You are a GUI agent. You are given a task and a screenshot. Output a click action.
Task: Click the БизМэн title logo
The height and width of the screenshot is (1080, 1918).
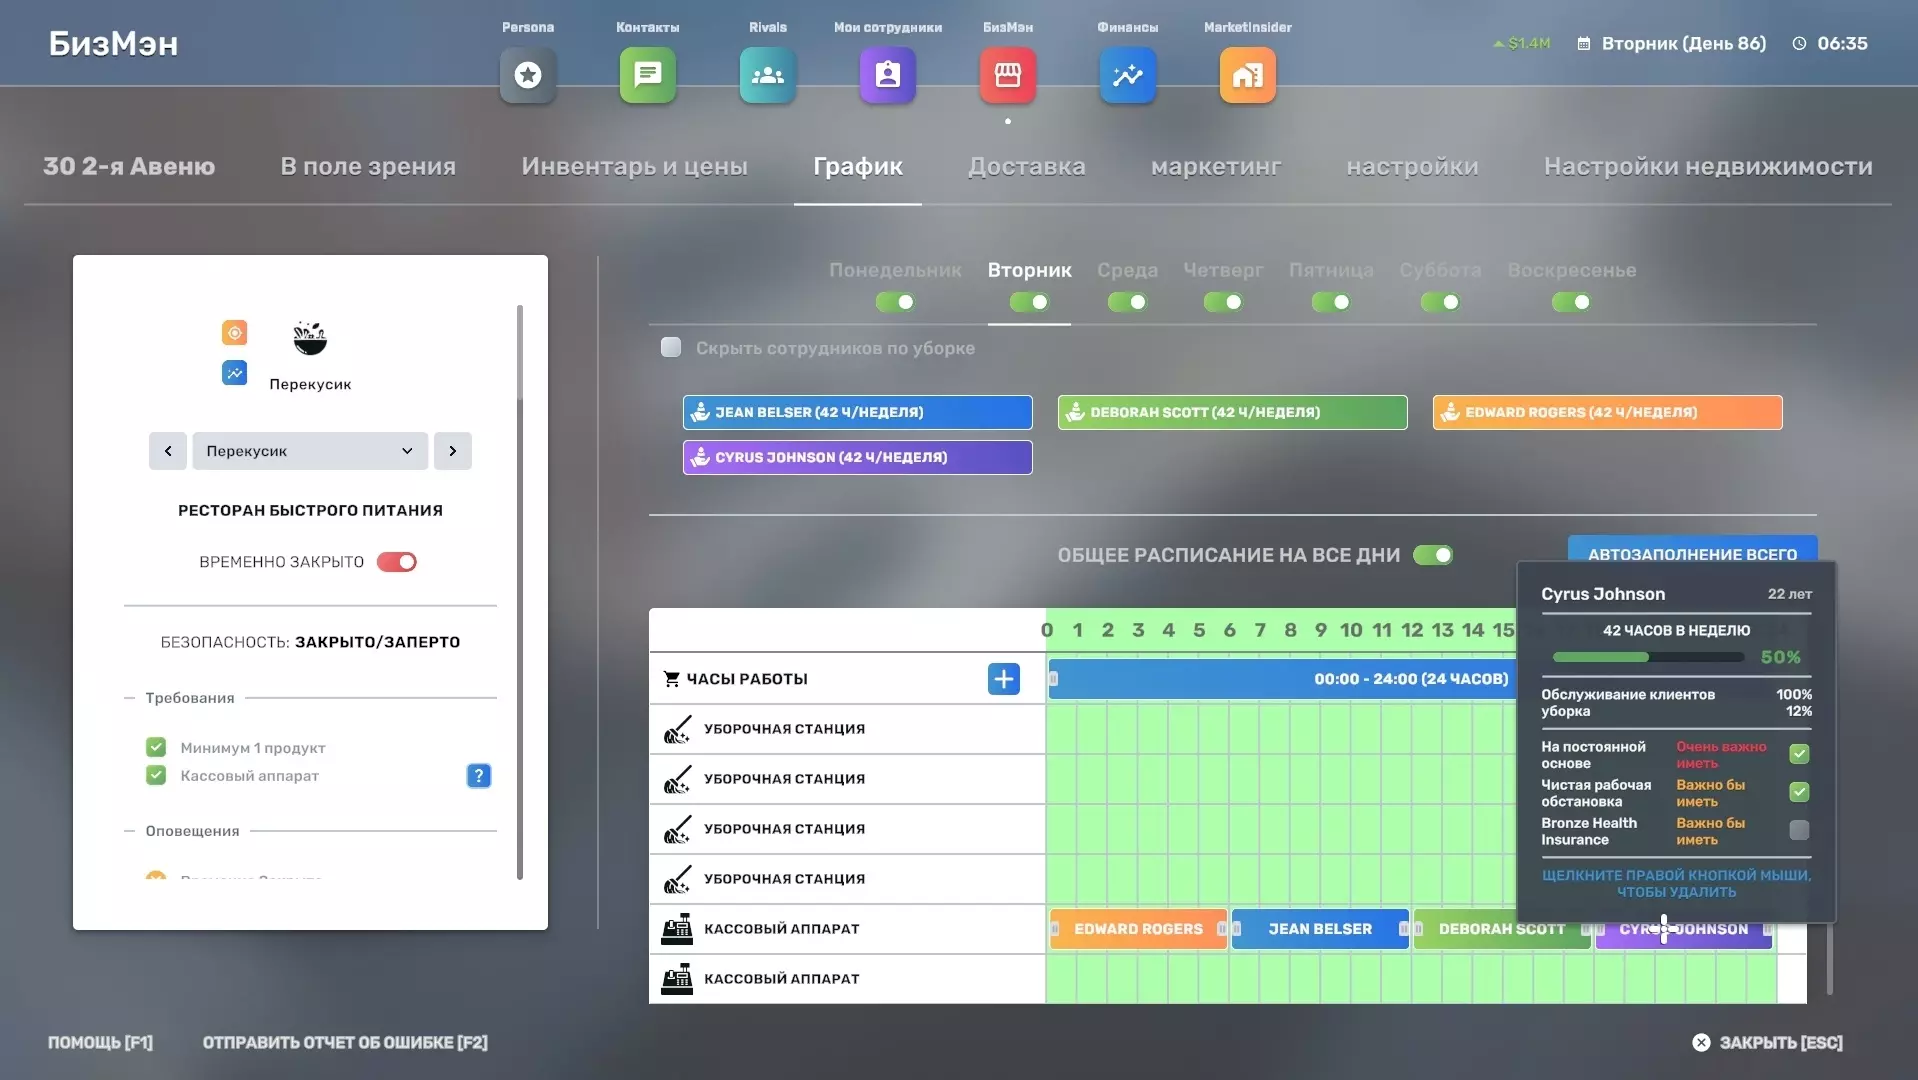point(114,44)
